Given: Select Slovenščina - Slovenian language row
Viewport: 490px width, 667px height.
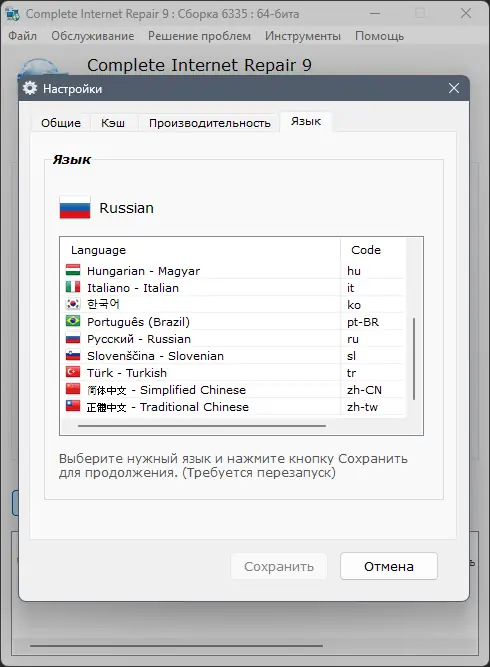Looking at the screenshot, I should (x=234, y=356).
